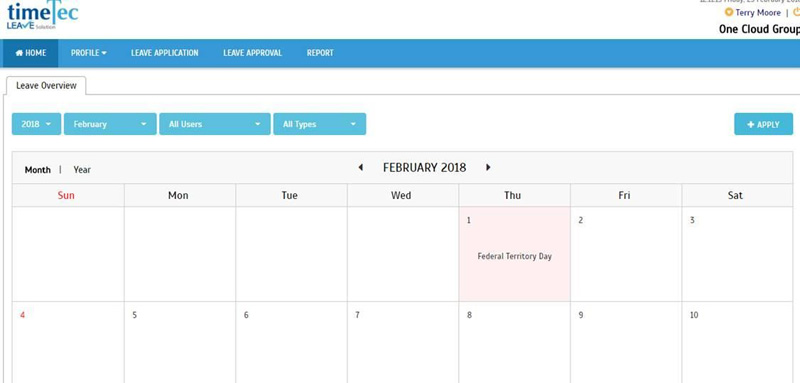Click the HOME house icon
The width and height of the screenshot is (800, 383).
click(19, 53)
